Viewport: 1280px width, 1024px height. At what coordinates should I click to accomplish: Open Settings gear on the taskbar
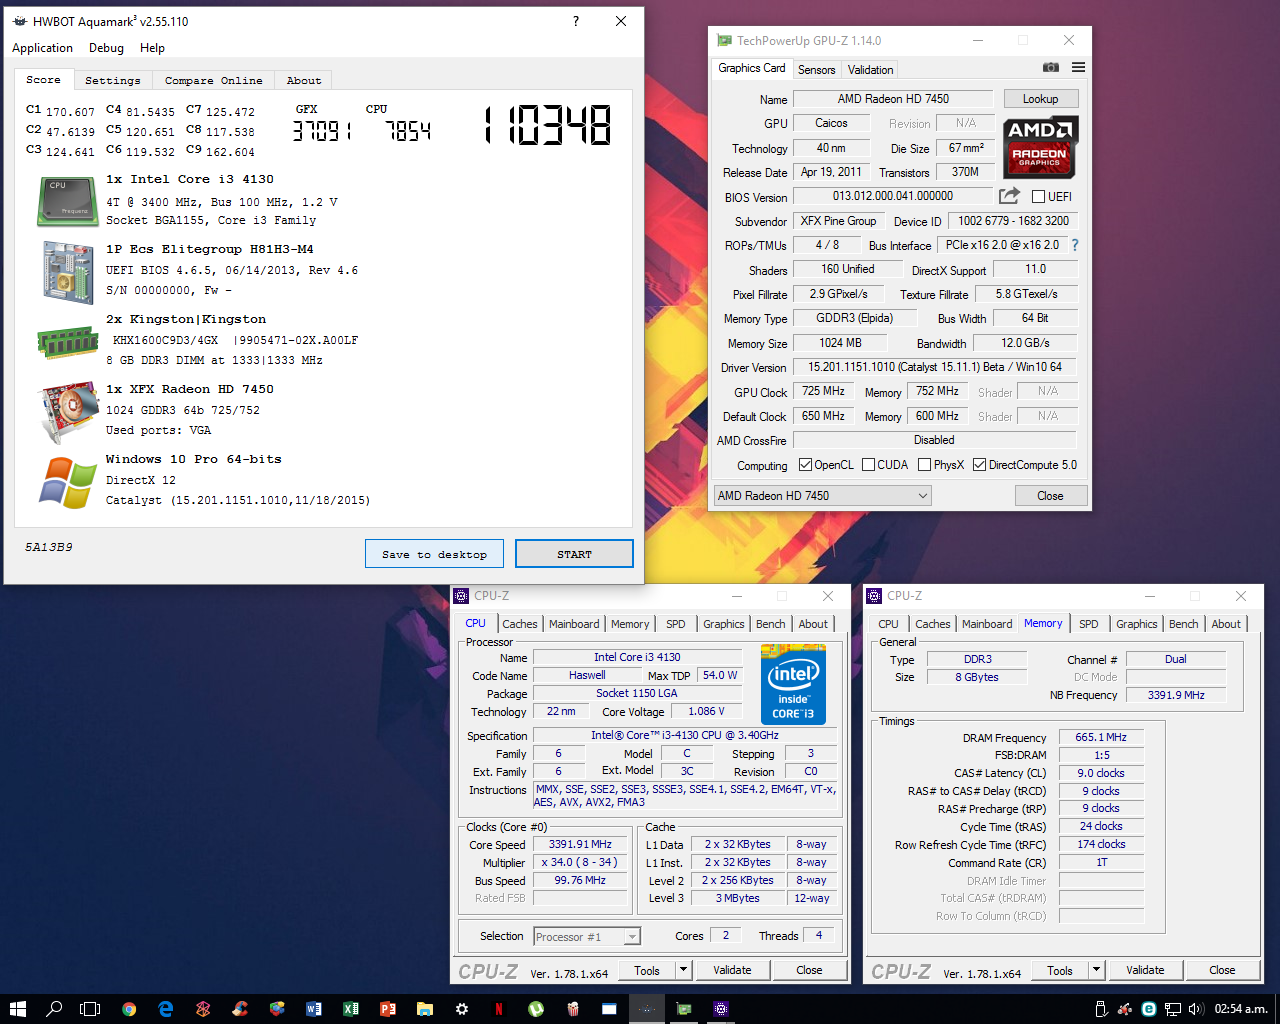coord(462,1009)
